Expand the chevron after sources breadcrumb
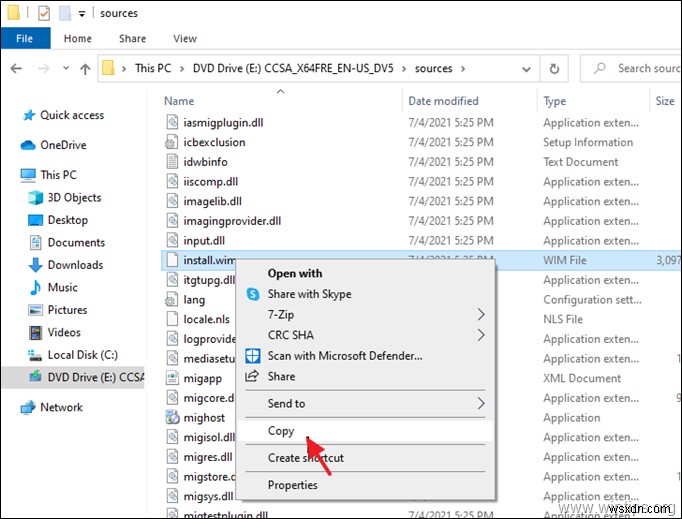Screen dimensions: 682x519 coord(463,68)
